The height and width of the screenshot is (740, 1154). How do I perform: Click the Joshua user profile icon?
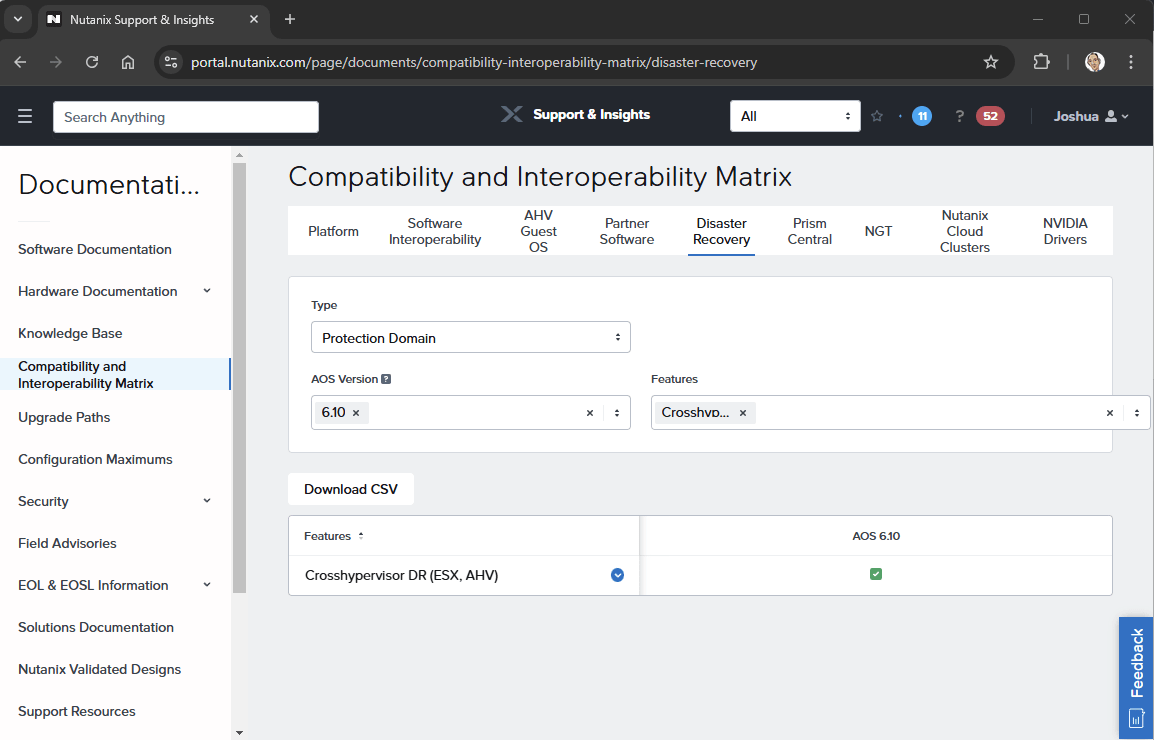pyautogui.click(x=1111, y=116)
